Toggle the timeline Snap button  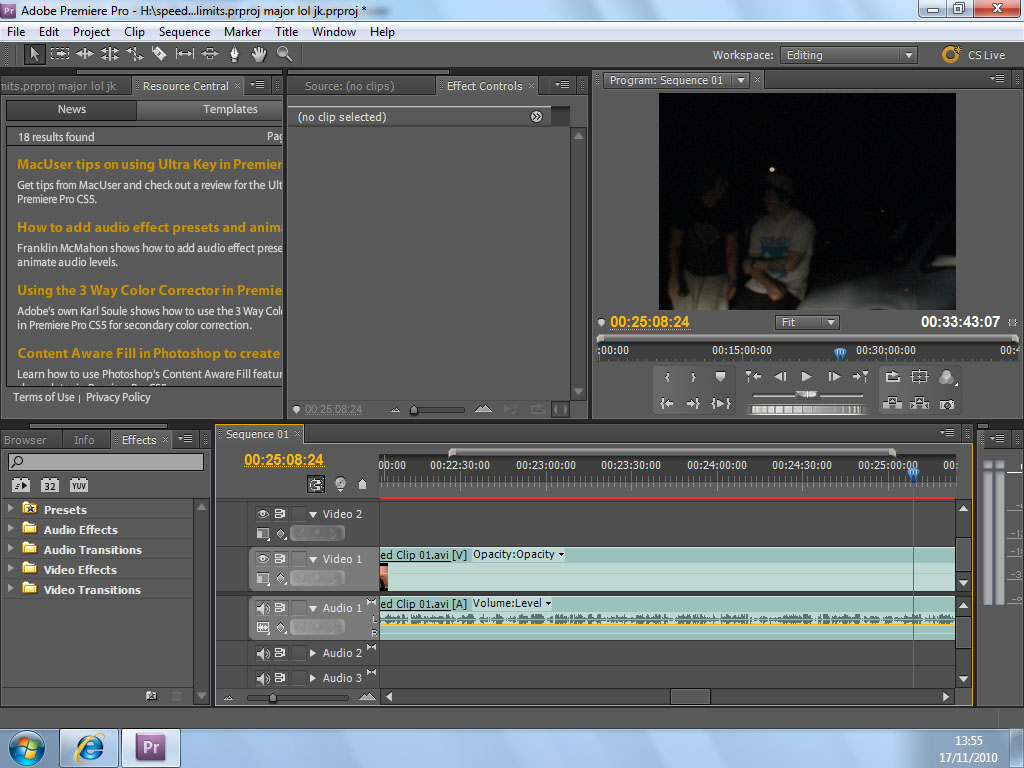(316, 484)
